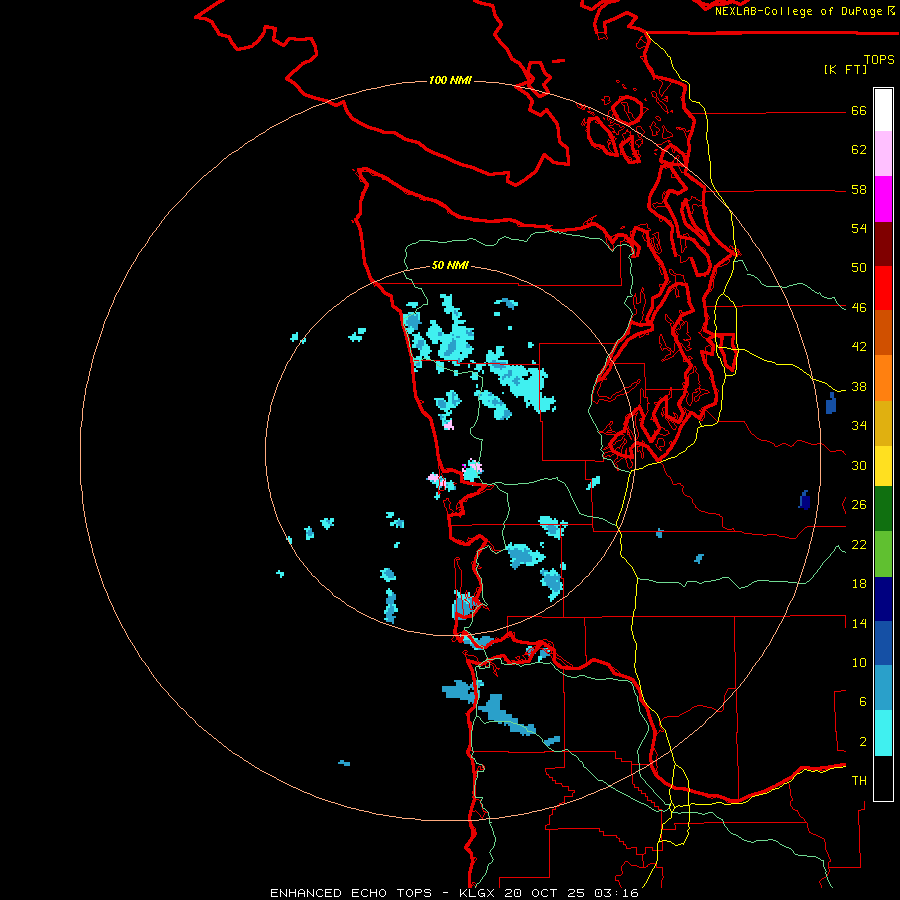
Task: Click the 6 legend value
Action: pos(863,702)
